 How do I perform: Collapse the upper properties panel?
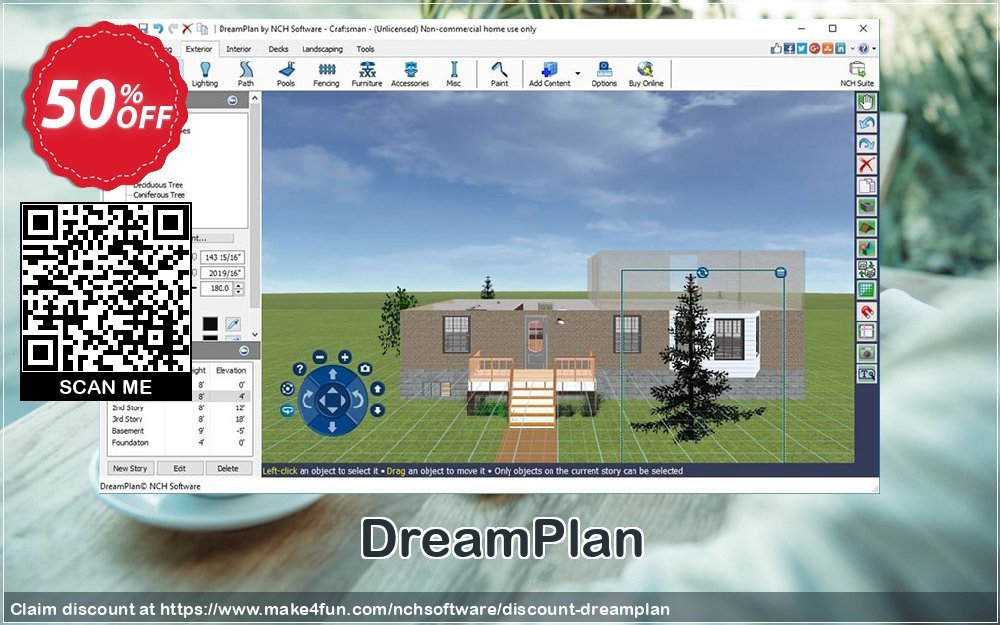(x=232, y=101)
